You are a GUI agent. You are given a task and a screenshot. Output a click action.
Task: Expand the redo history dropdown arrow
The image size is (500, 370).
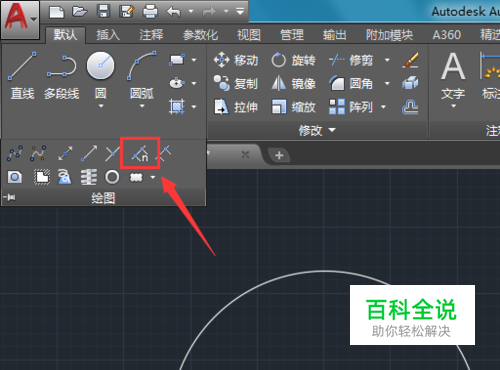(226, 12)
